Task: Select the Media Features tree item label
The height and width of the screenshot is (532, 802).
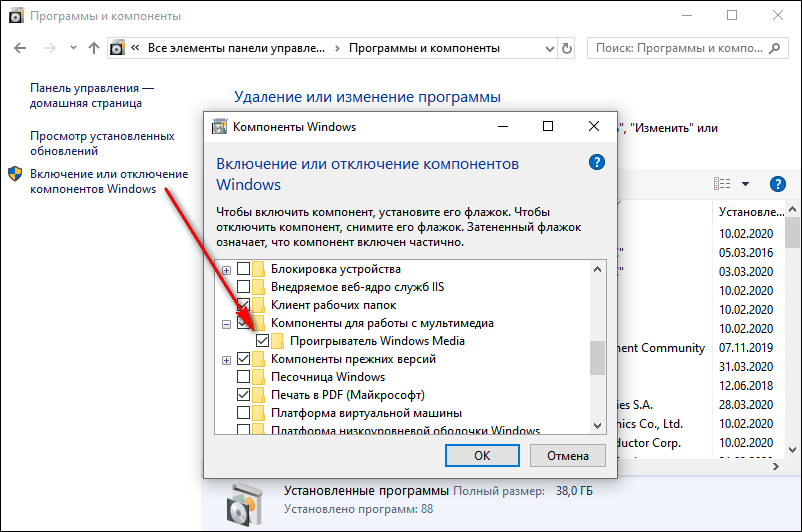Action: (382, 323)
